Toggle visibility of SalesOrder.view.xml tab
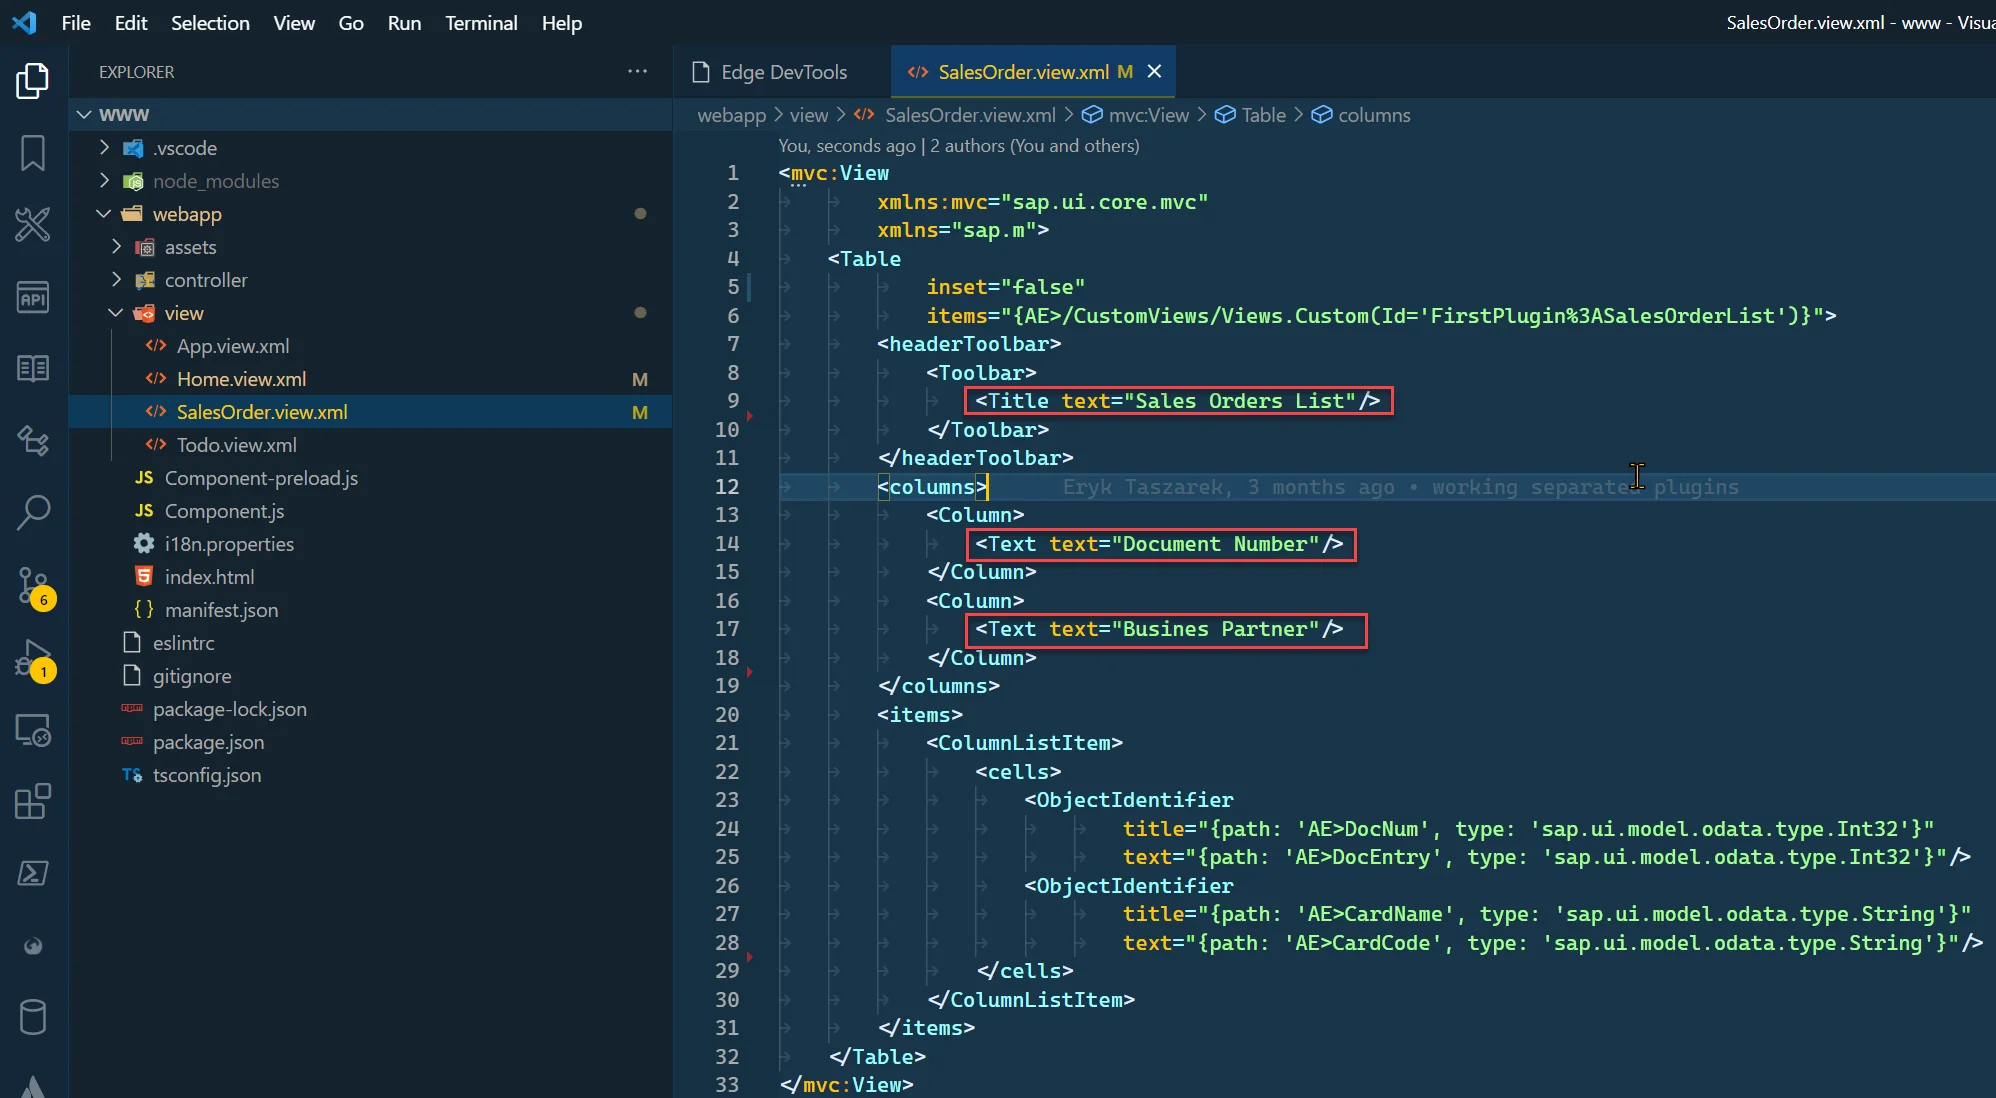The width and height of the screenshot is (1996, 1098). pos(1154,72)
